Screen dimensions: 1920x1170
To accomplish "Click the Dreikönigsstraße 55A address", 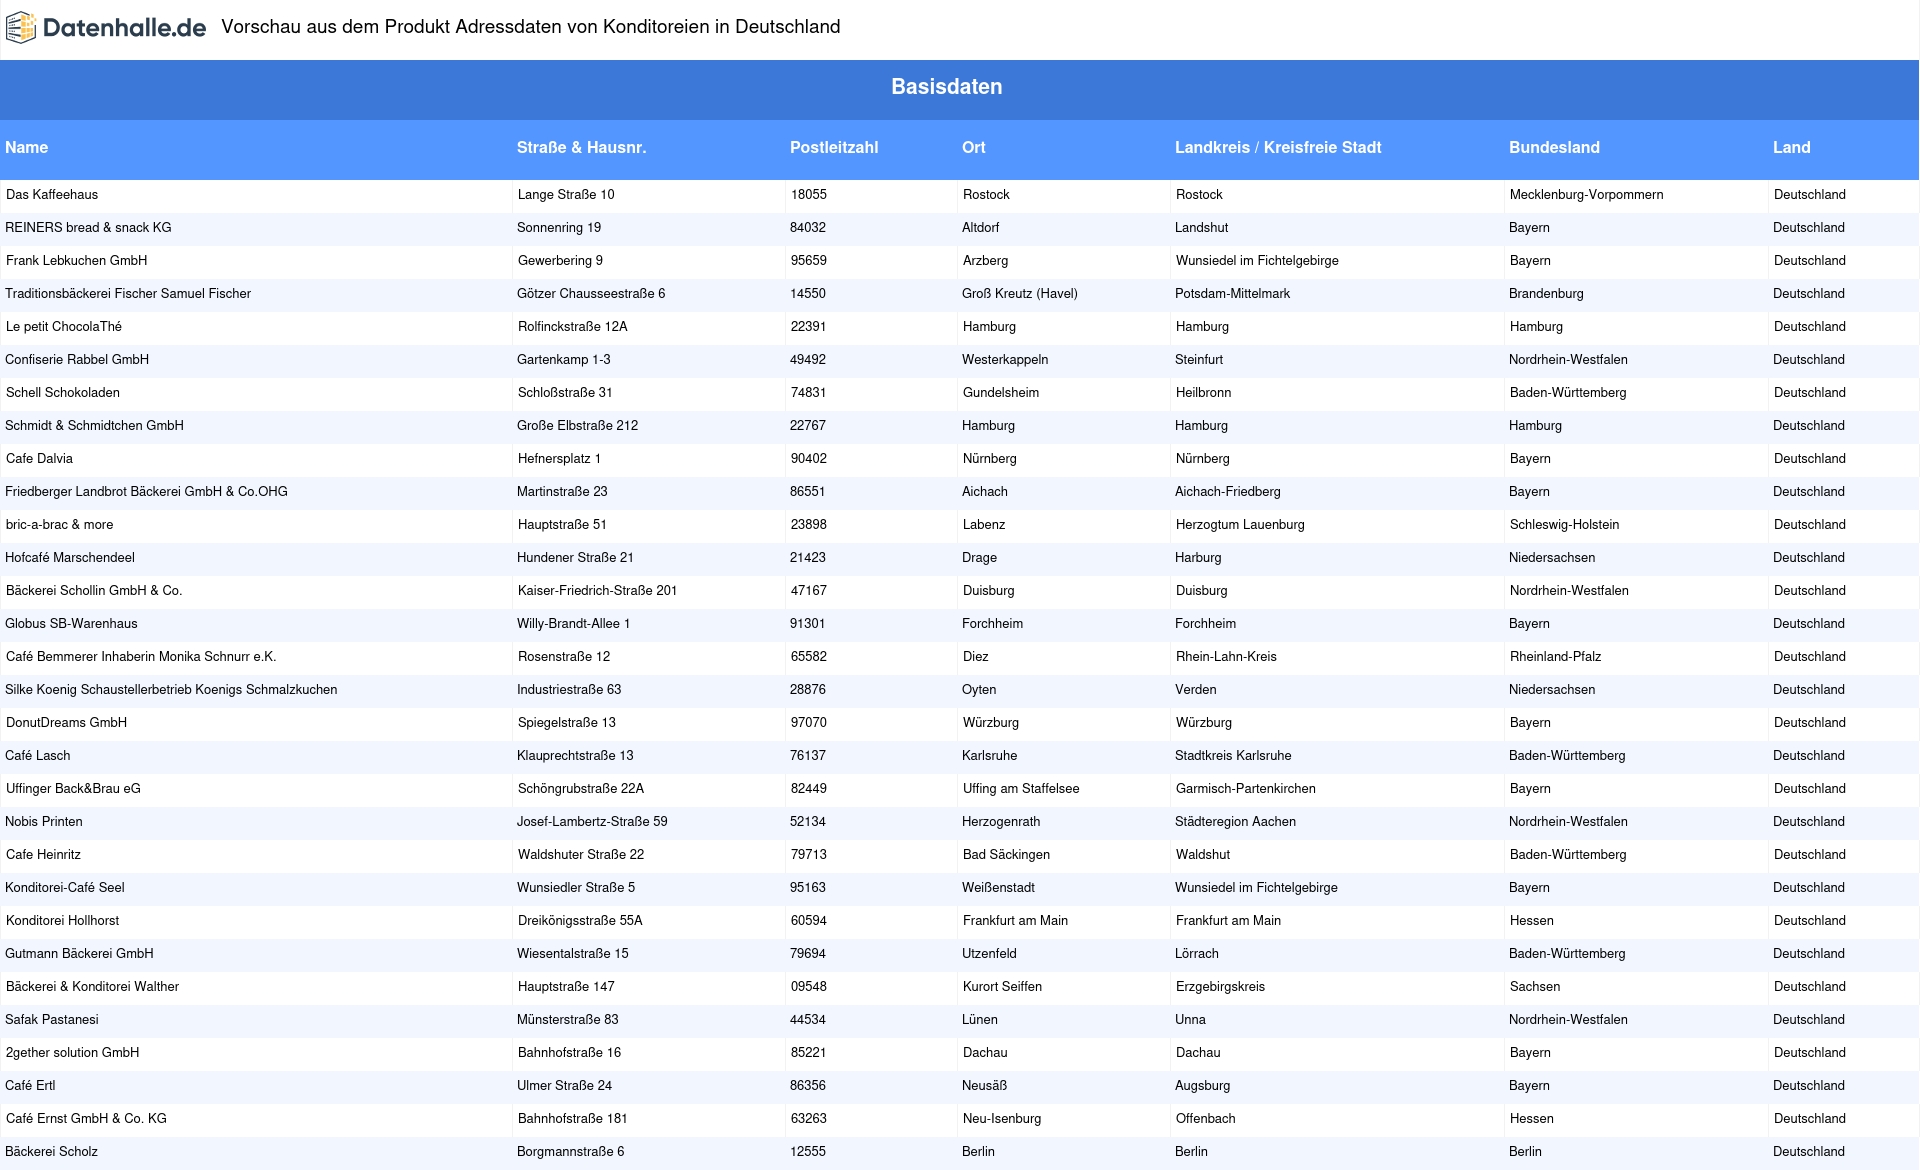I will (580, 921).
